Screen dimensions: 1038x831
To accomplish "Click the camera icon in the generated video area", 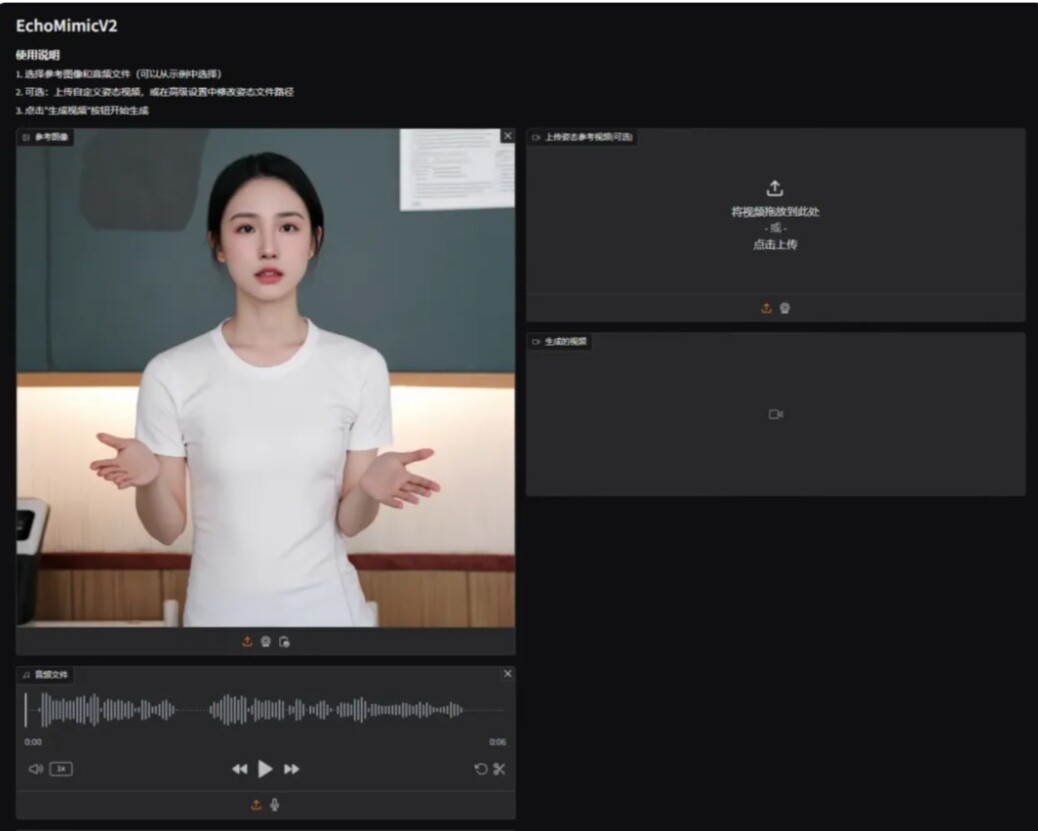I will (x=776, y=413).
